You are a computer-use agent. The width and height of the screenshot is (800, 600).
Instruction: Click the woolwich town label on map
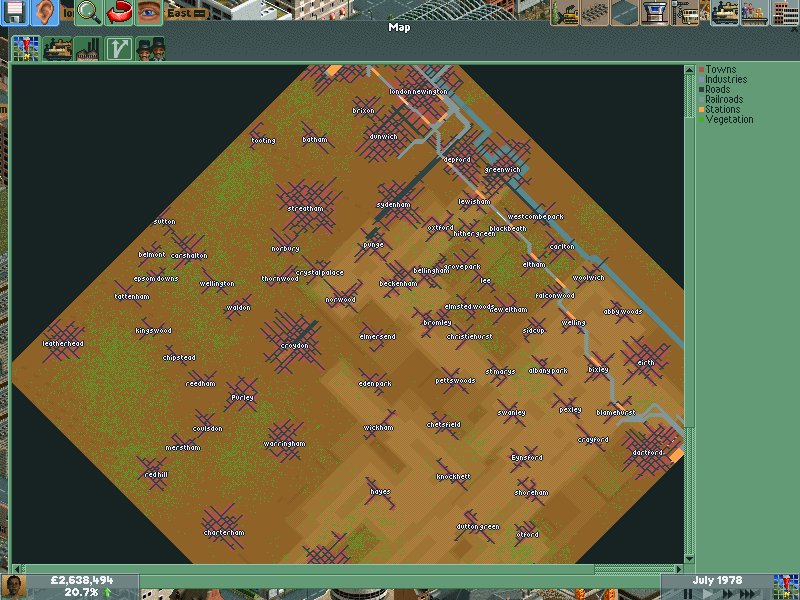[x=588, y=278]
